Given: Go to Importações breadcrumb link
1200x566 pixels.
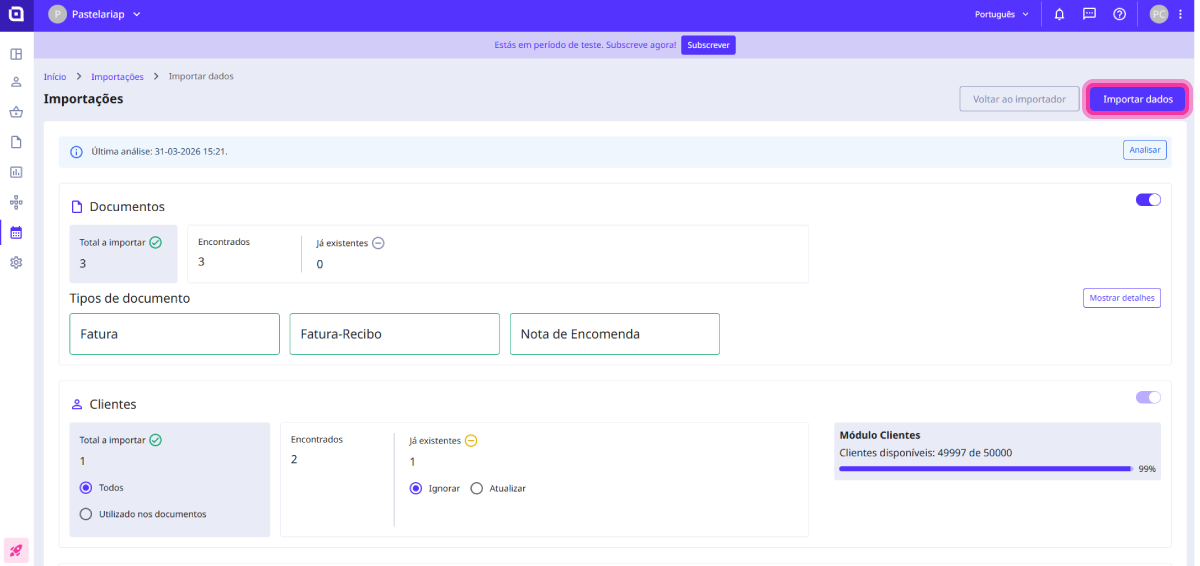Looking at the screenshot, I should tap(117, 76).
